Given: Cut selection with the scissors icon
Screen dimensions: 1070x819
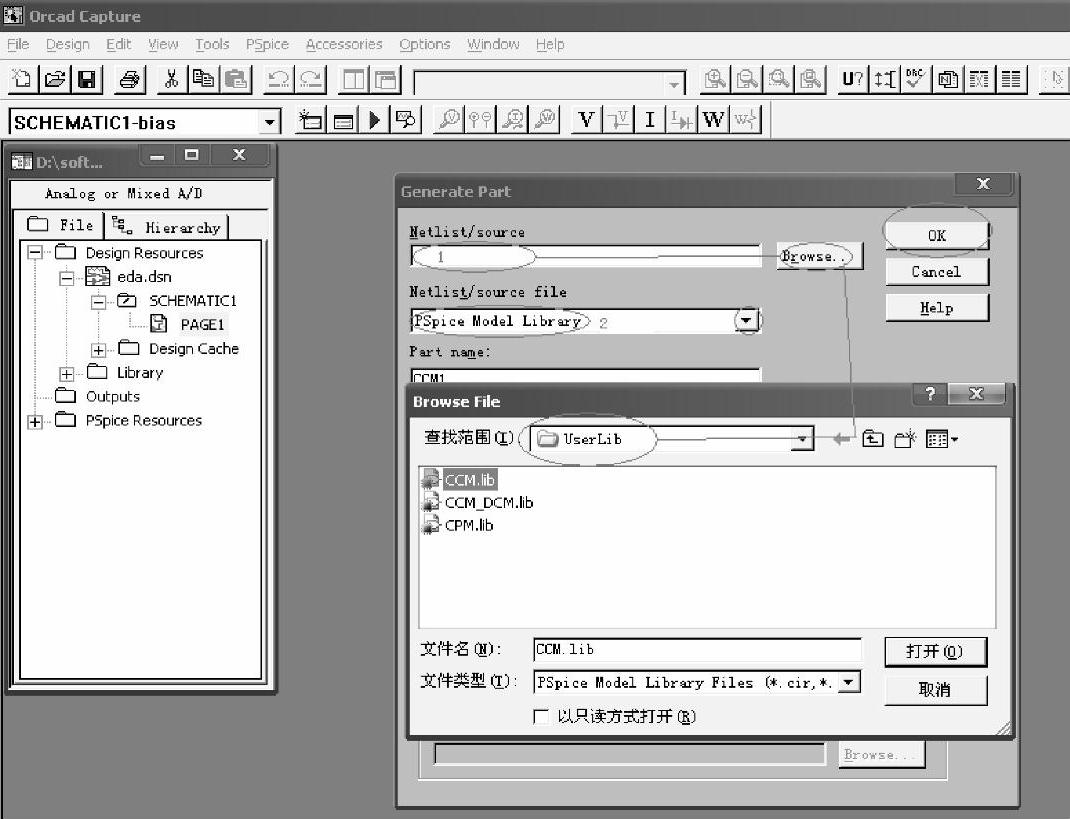Looking at the screenshot, I should click(x=171, y=80).
